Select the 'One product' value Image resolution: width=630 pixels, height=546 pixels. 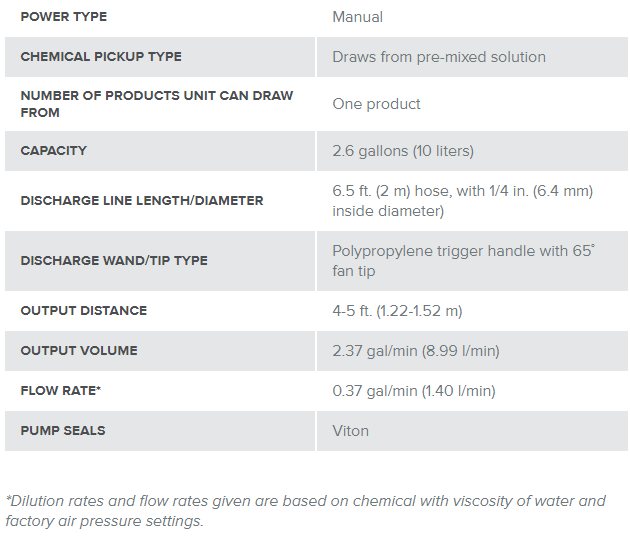(x=376, y=104)
